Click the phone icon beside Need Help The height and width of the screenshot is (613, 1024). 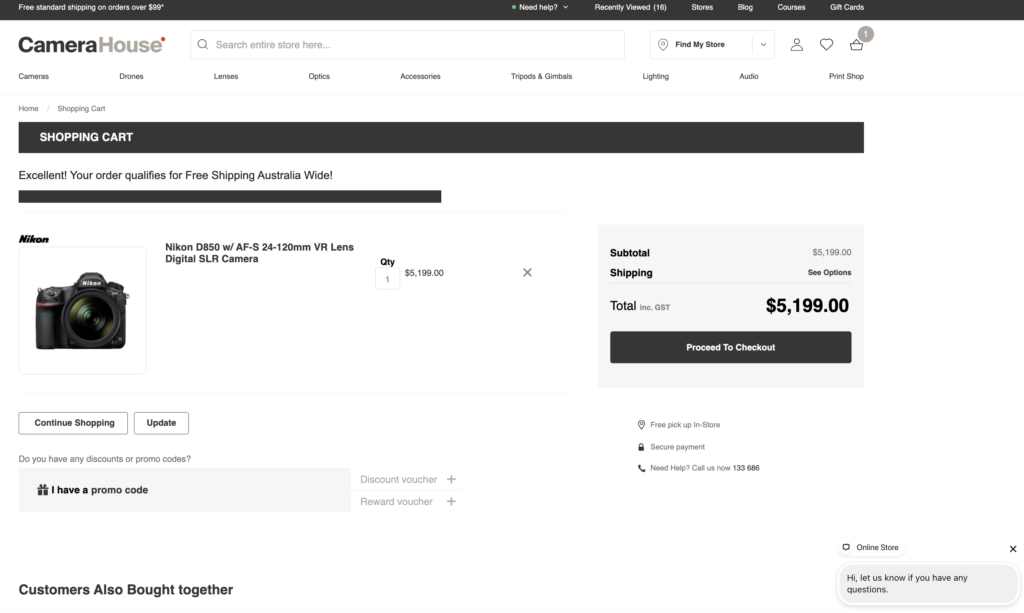tap(641, 468)
